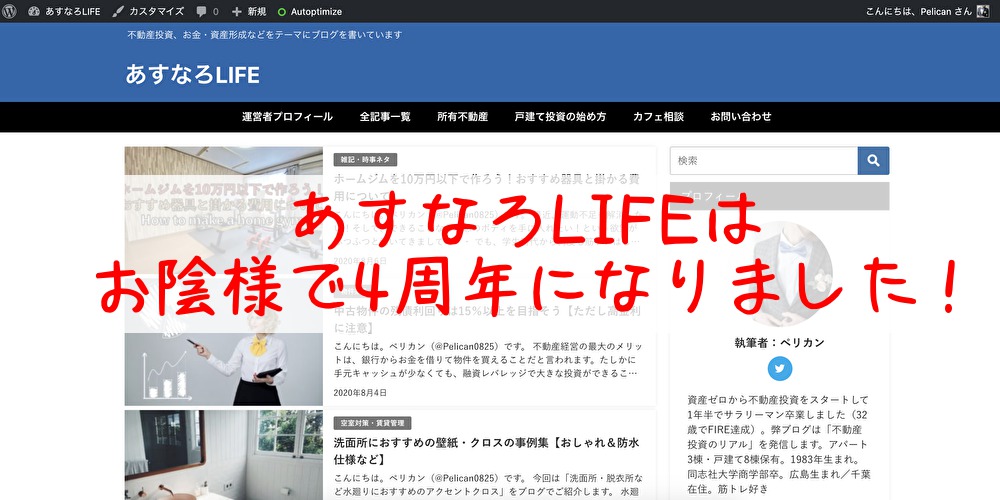1000x500 pixels.
Task: Click the brush icon beside カスタマイズ
Action: pyautogui.click(x=118, y=11)
